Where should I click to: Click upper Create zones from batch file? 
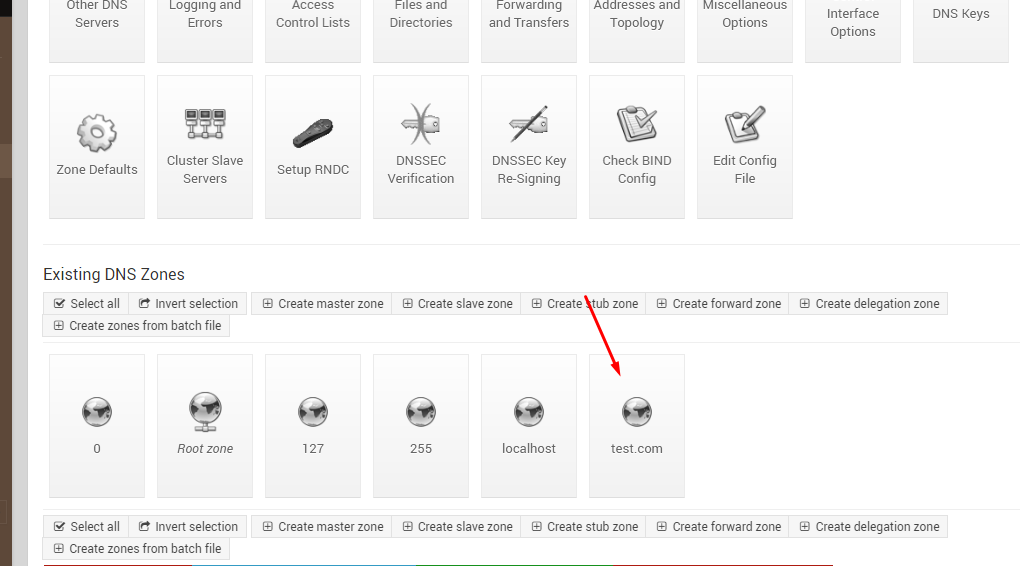point(137,326)
